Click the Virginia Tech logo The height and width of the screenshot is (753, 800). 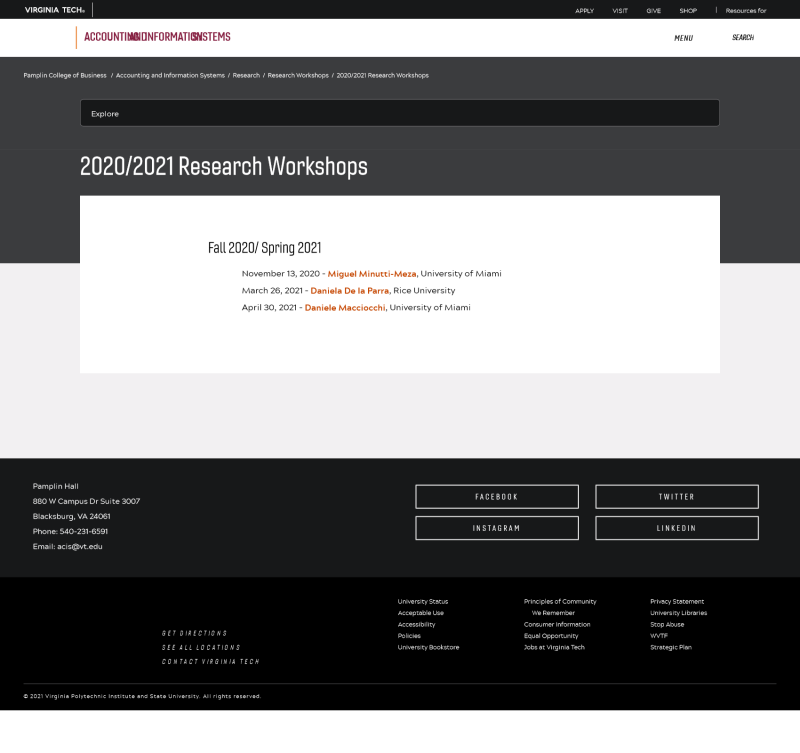(55, 10)
